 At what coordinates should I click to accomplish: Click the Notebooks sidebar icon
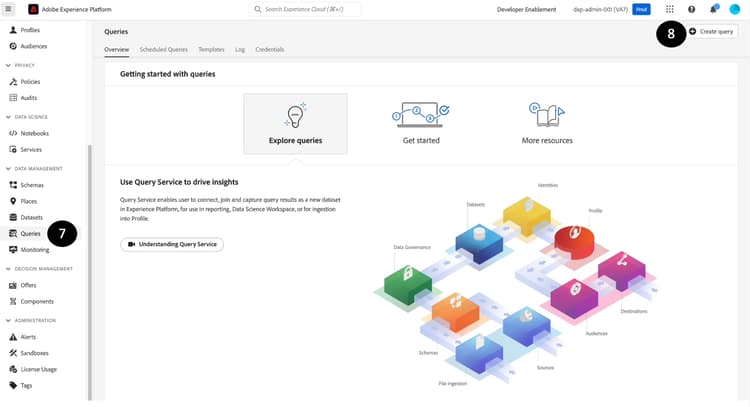coord(13,133)
